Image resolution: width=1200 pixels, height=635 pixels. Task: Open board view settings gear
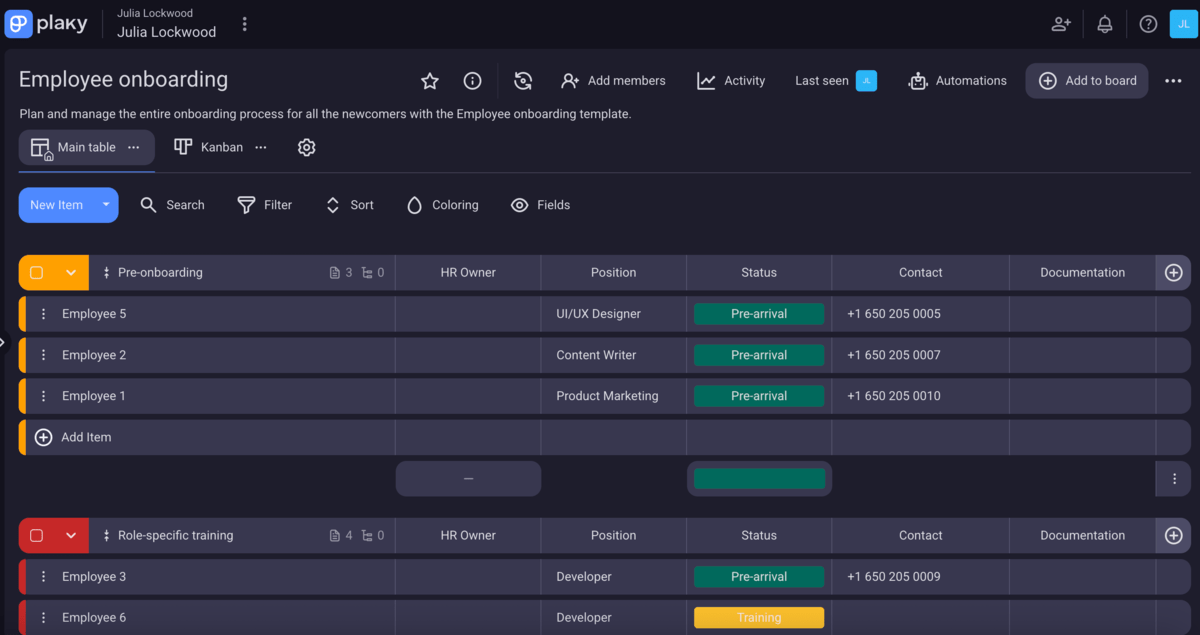pyautogui.click(x=307, y=147)
